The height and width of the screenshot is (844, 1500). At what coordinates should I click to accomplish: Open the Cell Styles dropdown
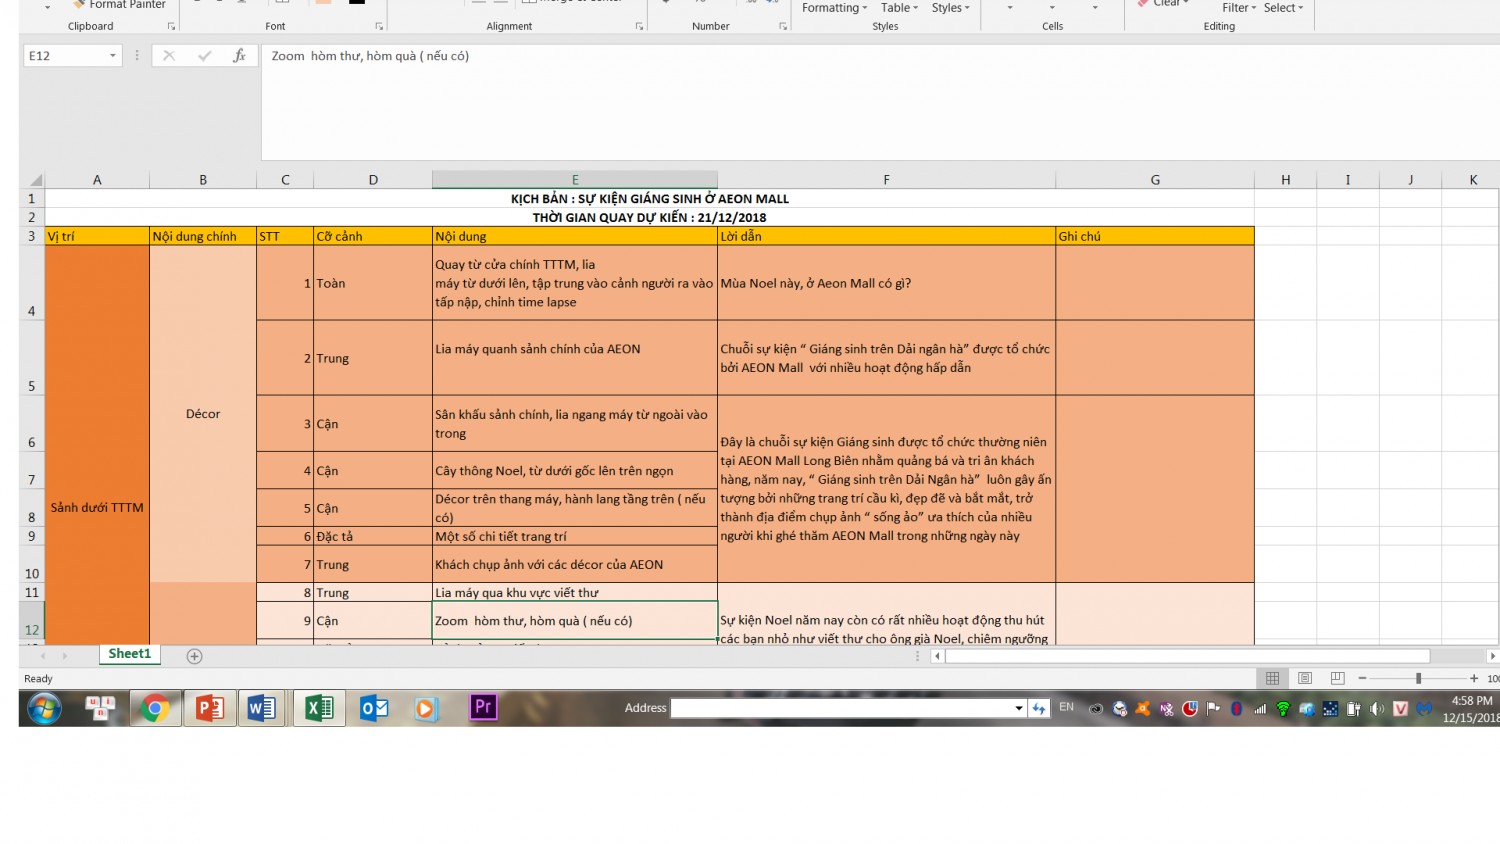pyautogui.click(x=950, y=8)
